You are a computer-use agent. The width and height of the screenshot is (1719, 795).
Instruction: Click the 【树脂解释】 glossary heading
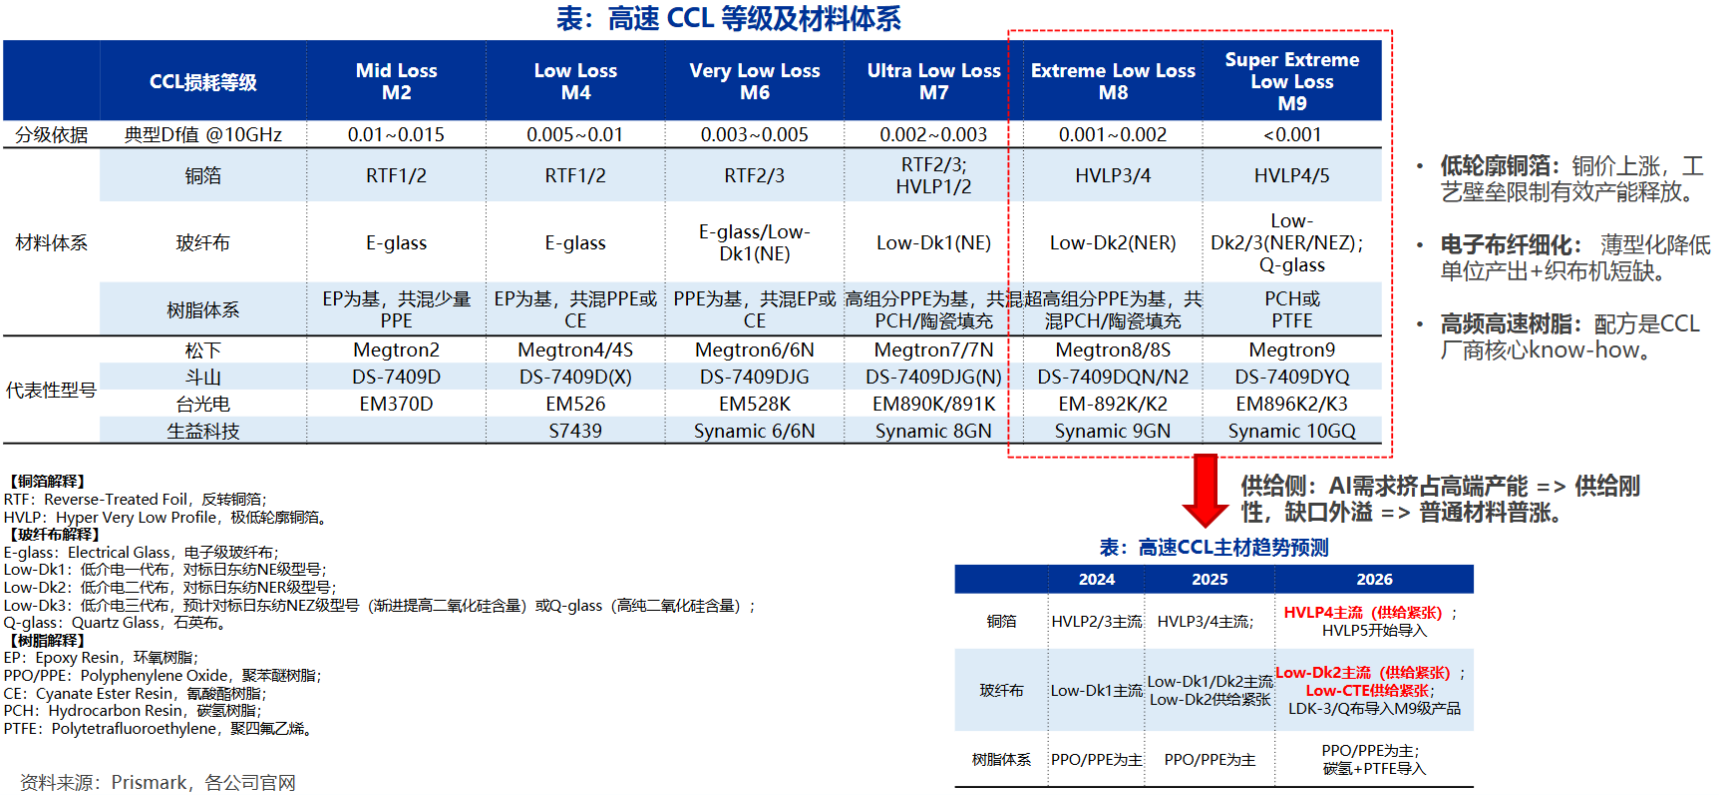[48, 640]
